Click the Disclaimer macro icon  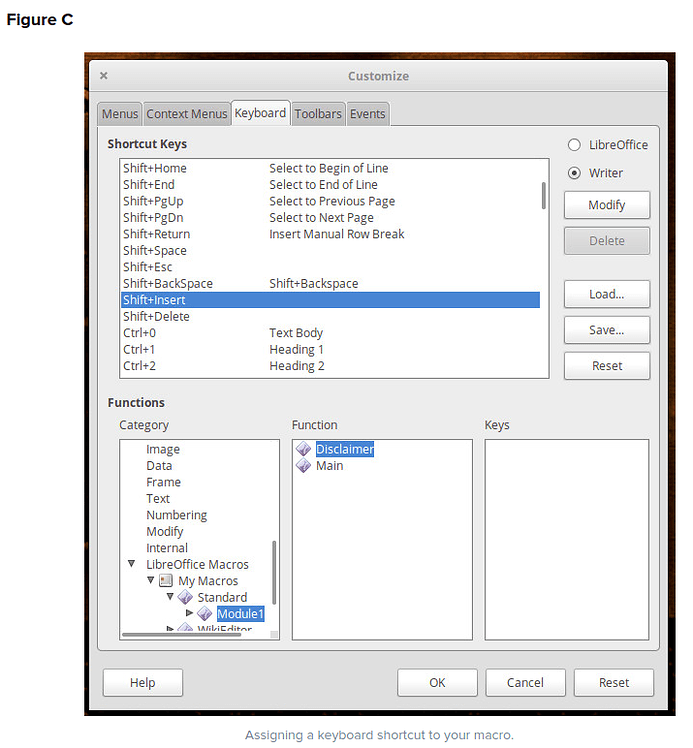[x=303, y=449]
